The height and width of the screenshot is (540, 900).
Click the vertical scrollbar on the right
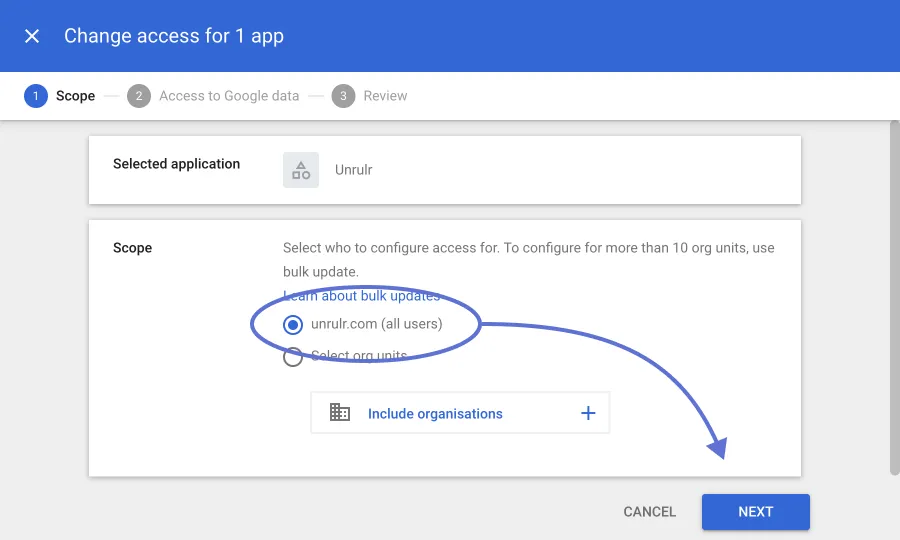click(894, 300)
